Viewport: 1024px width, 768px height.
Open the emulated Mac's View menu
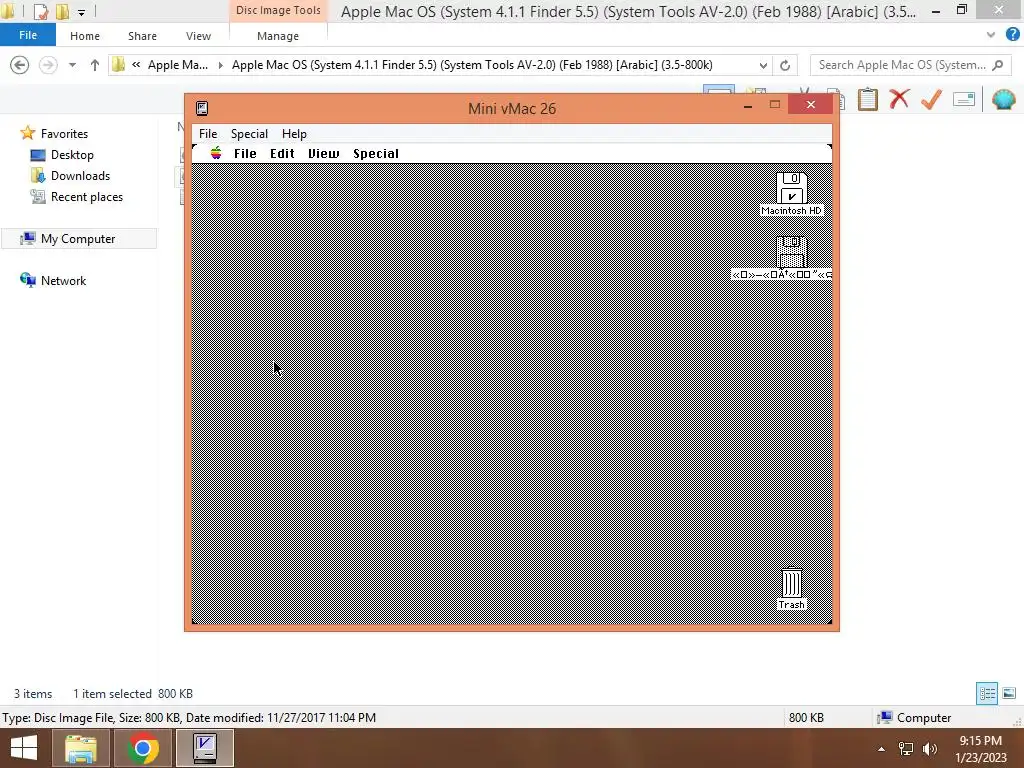pos(323,153)
